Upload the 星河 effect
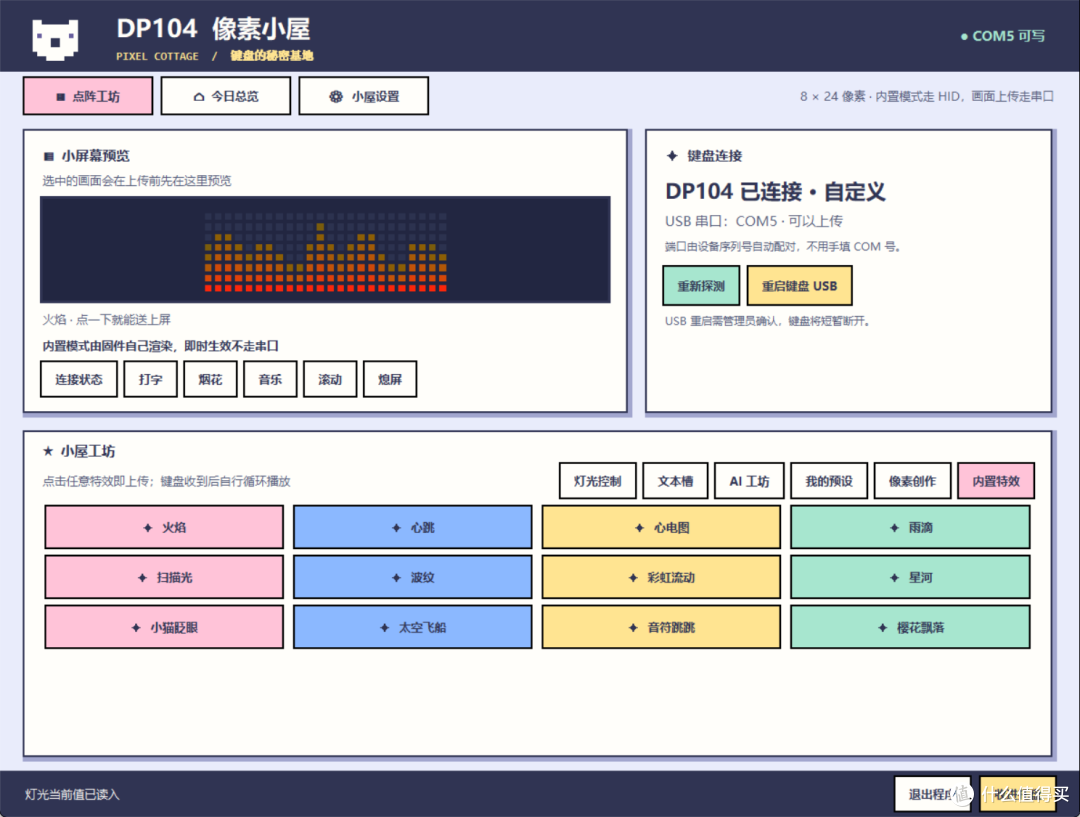The image size is (1080, 817). [910, 577]
